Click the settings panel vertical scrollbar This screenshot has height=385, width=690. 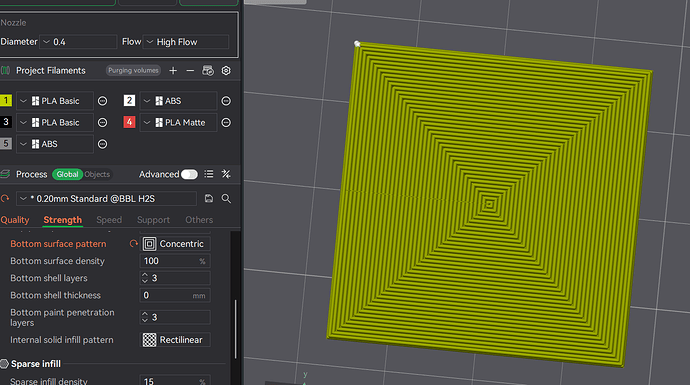(x=235, y=329)
